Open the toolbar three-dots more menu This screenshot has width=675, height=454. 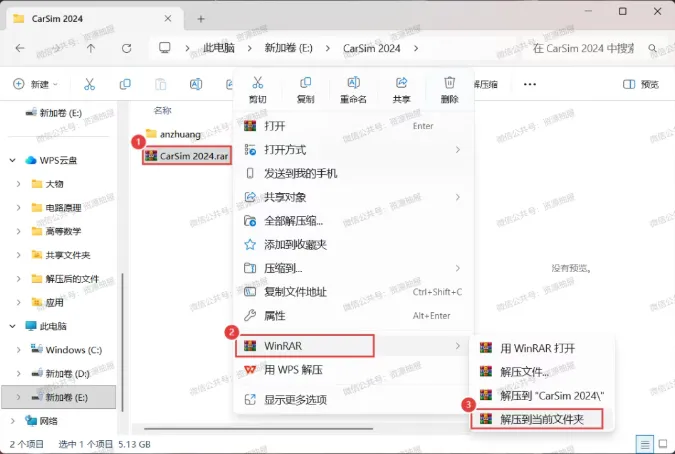529,84
